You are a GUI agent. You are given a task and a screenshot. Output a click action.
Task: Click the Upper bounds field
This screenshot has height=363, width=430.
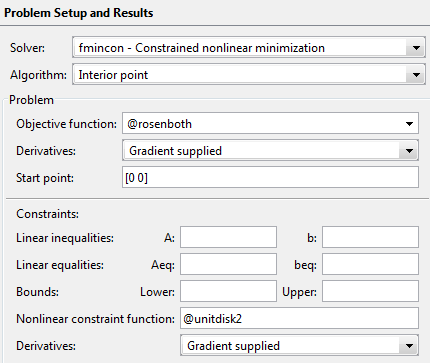[370, 291]
